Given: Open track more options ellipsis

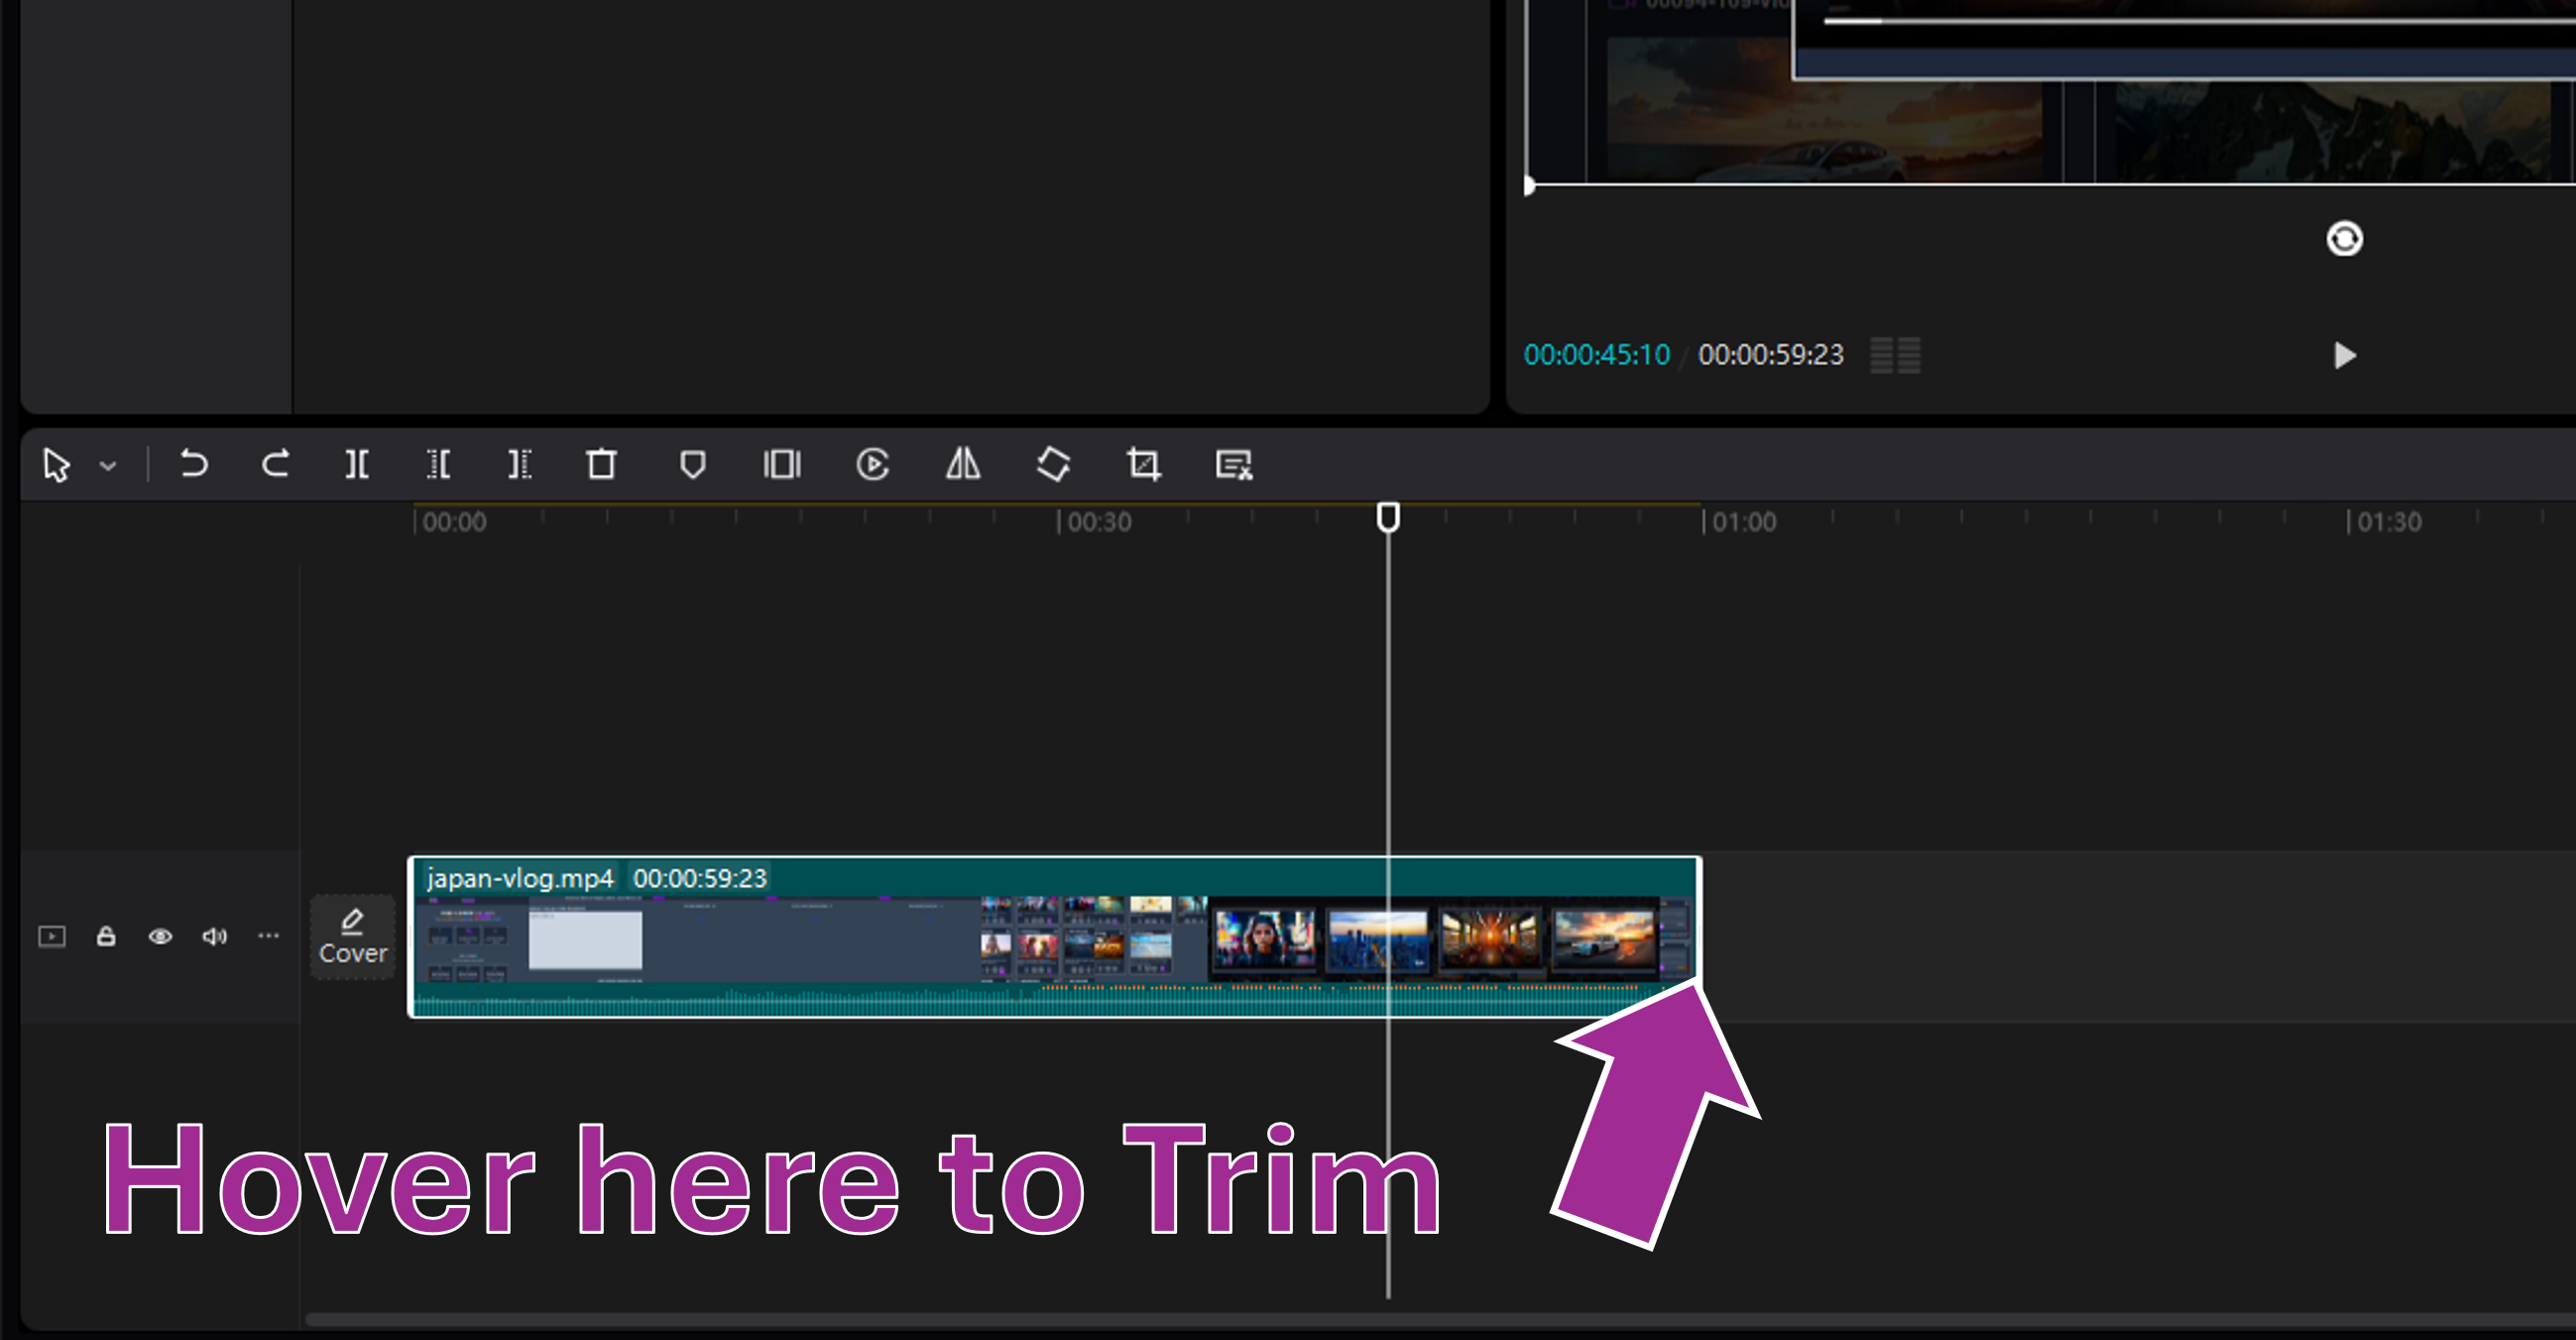Looking at the screenshot, I should pos(268,936).
